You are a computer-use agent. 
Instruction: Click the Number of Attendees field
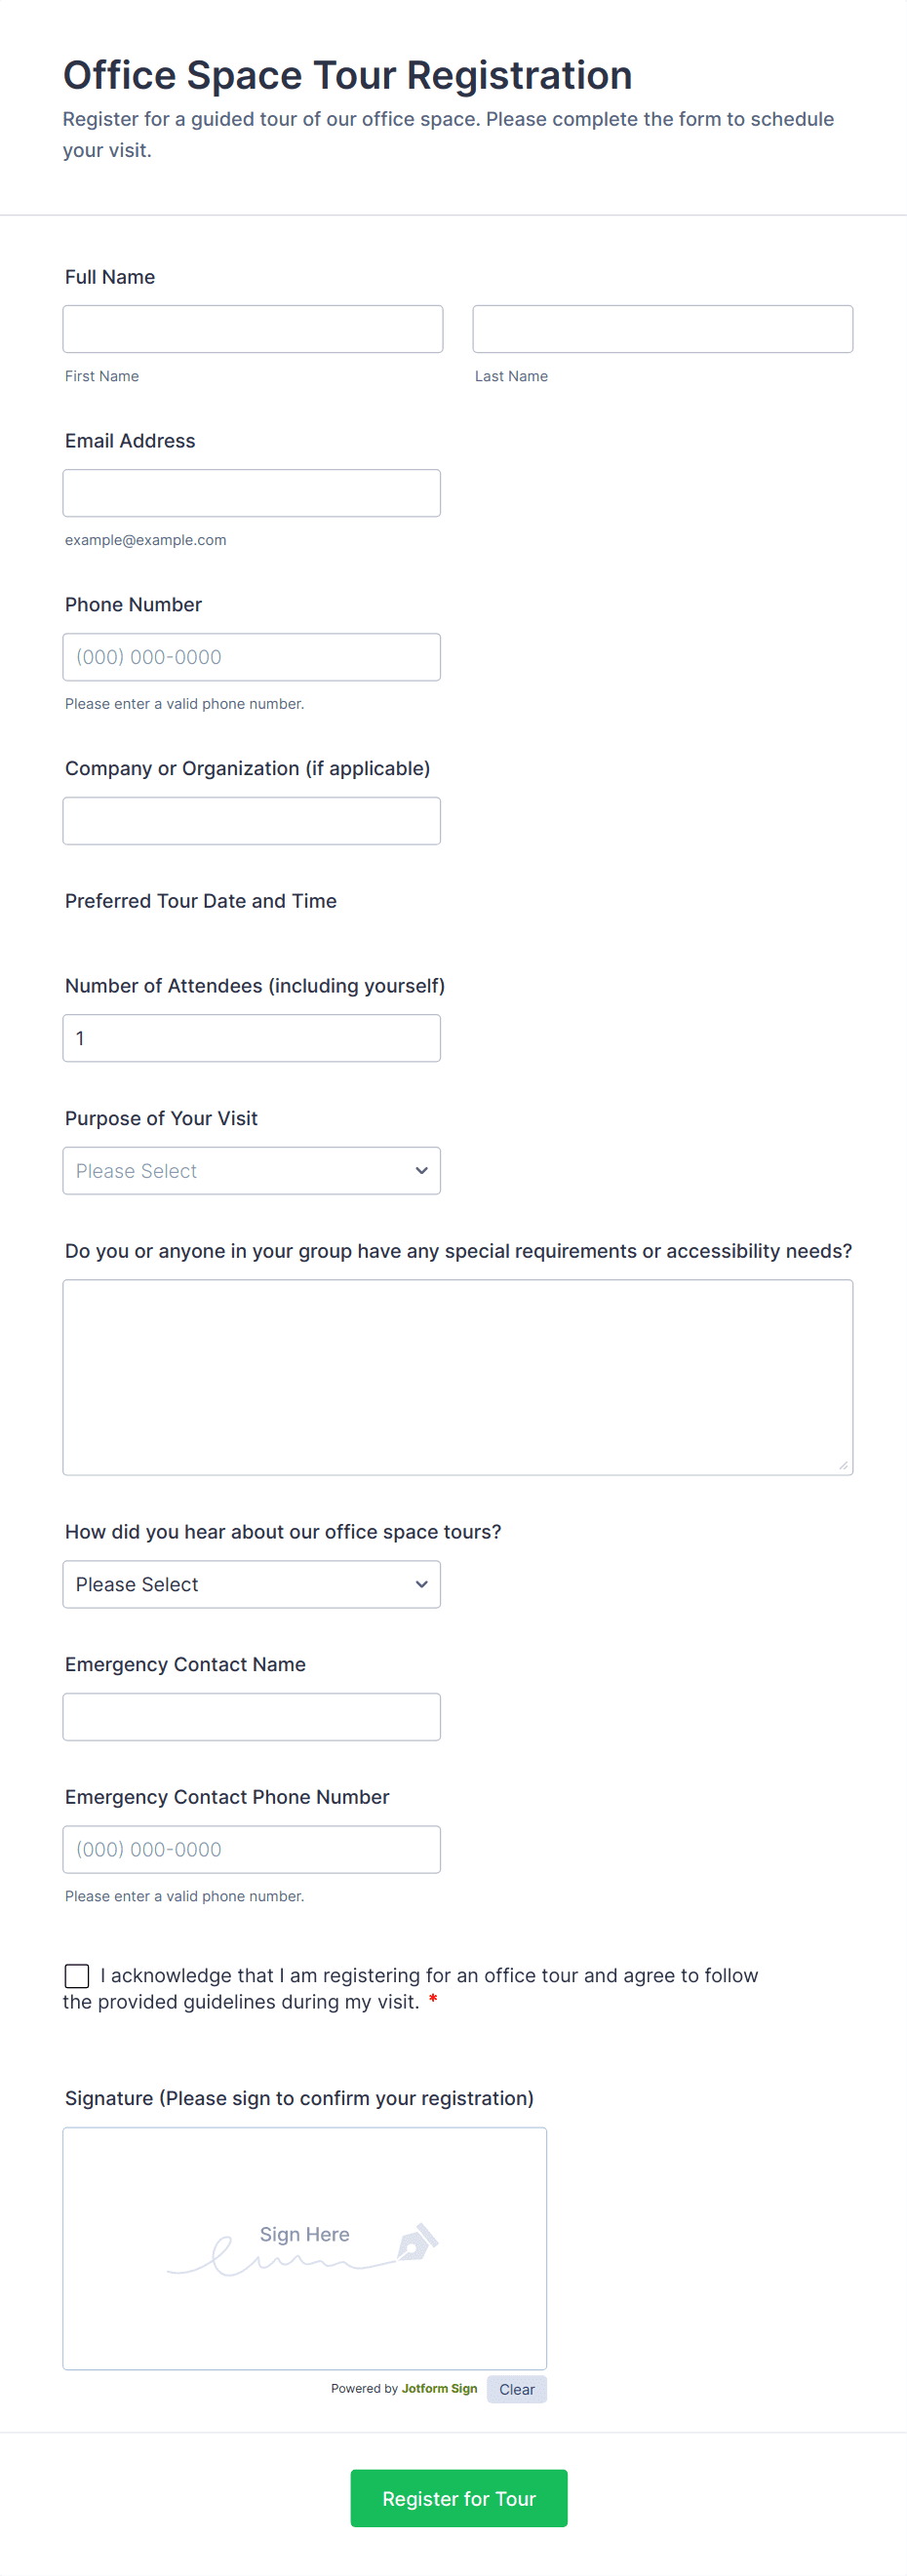pos(251,1038)
